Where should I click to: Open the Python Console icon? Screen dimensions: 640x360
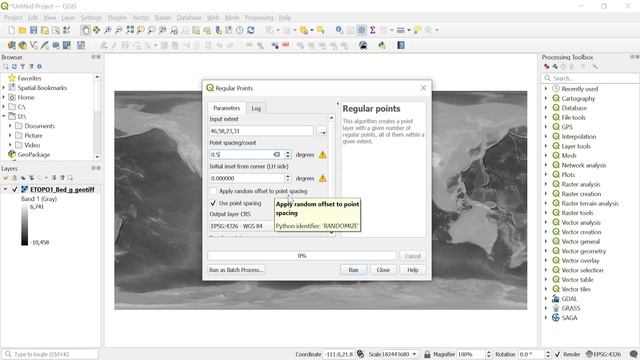point(382,45)
